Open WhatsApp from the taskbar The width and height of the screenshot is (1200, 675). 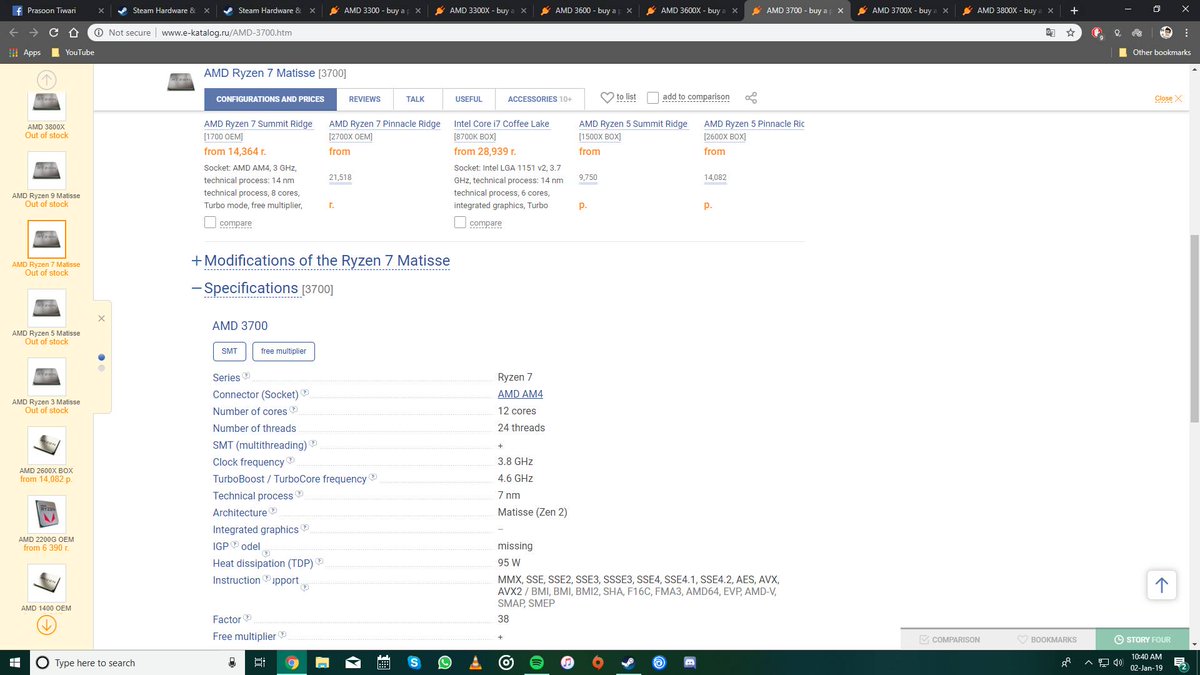(444, 662)
